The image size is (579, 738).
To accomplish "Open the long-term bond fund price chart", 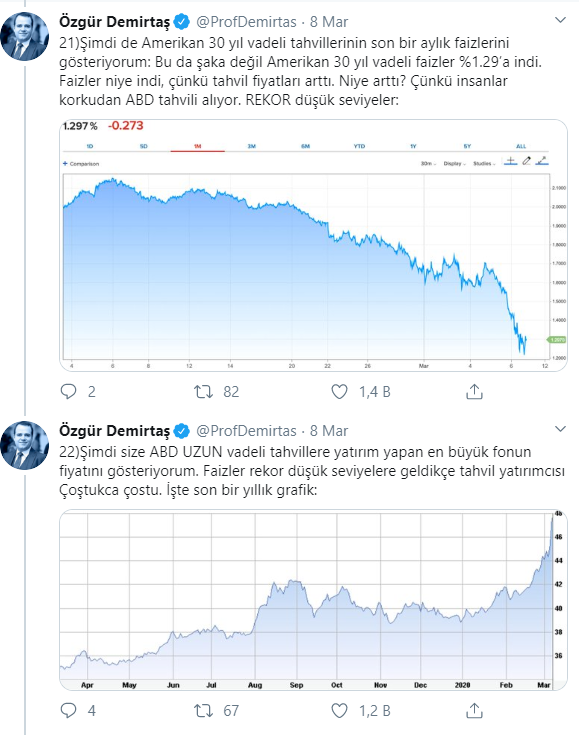I will (314, 600).
